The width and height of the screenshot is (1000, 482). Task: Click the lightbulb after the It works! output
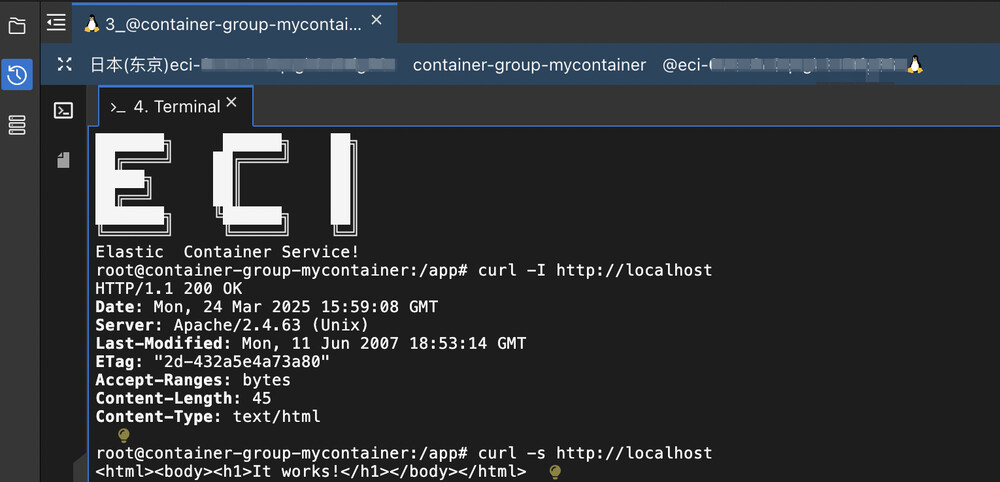(555, 472)
